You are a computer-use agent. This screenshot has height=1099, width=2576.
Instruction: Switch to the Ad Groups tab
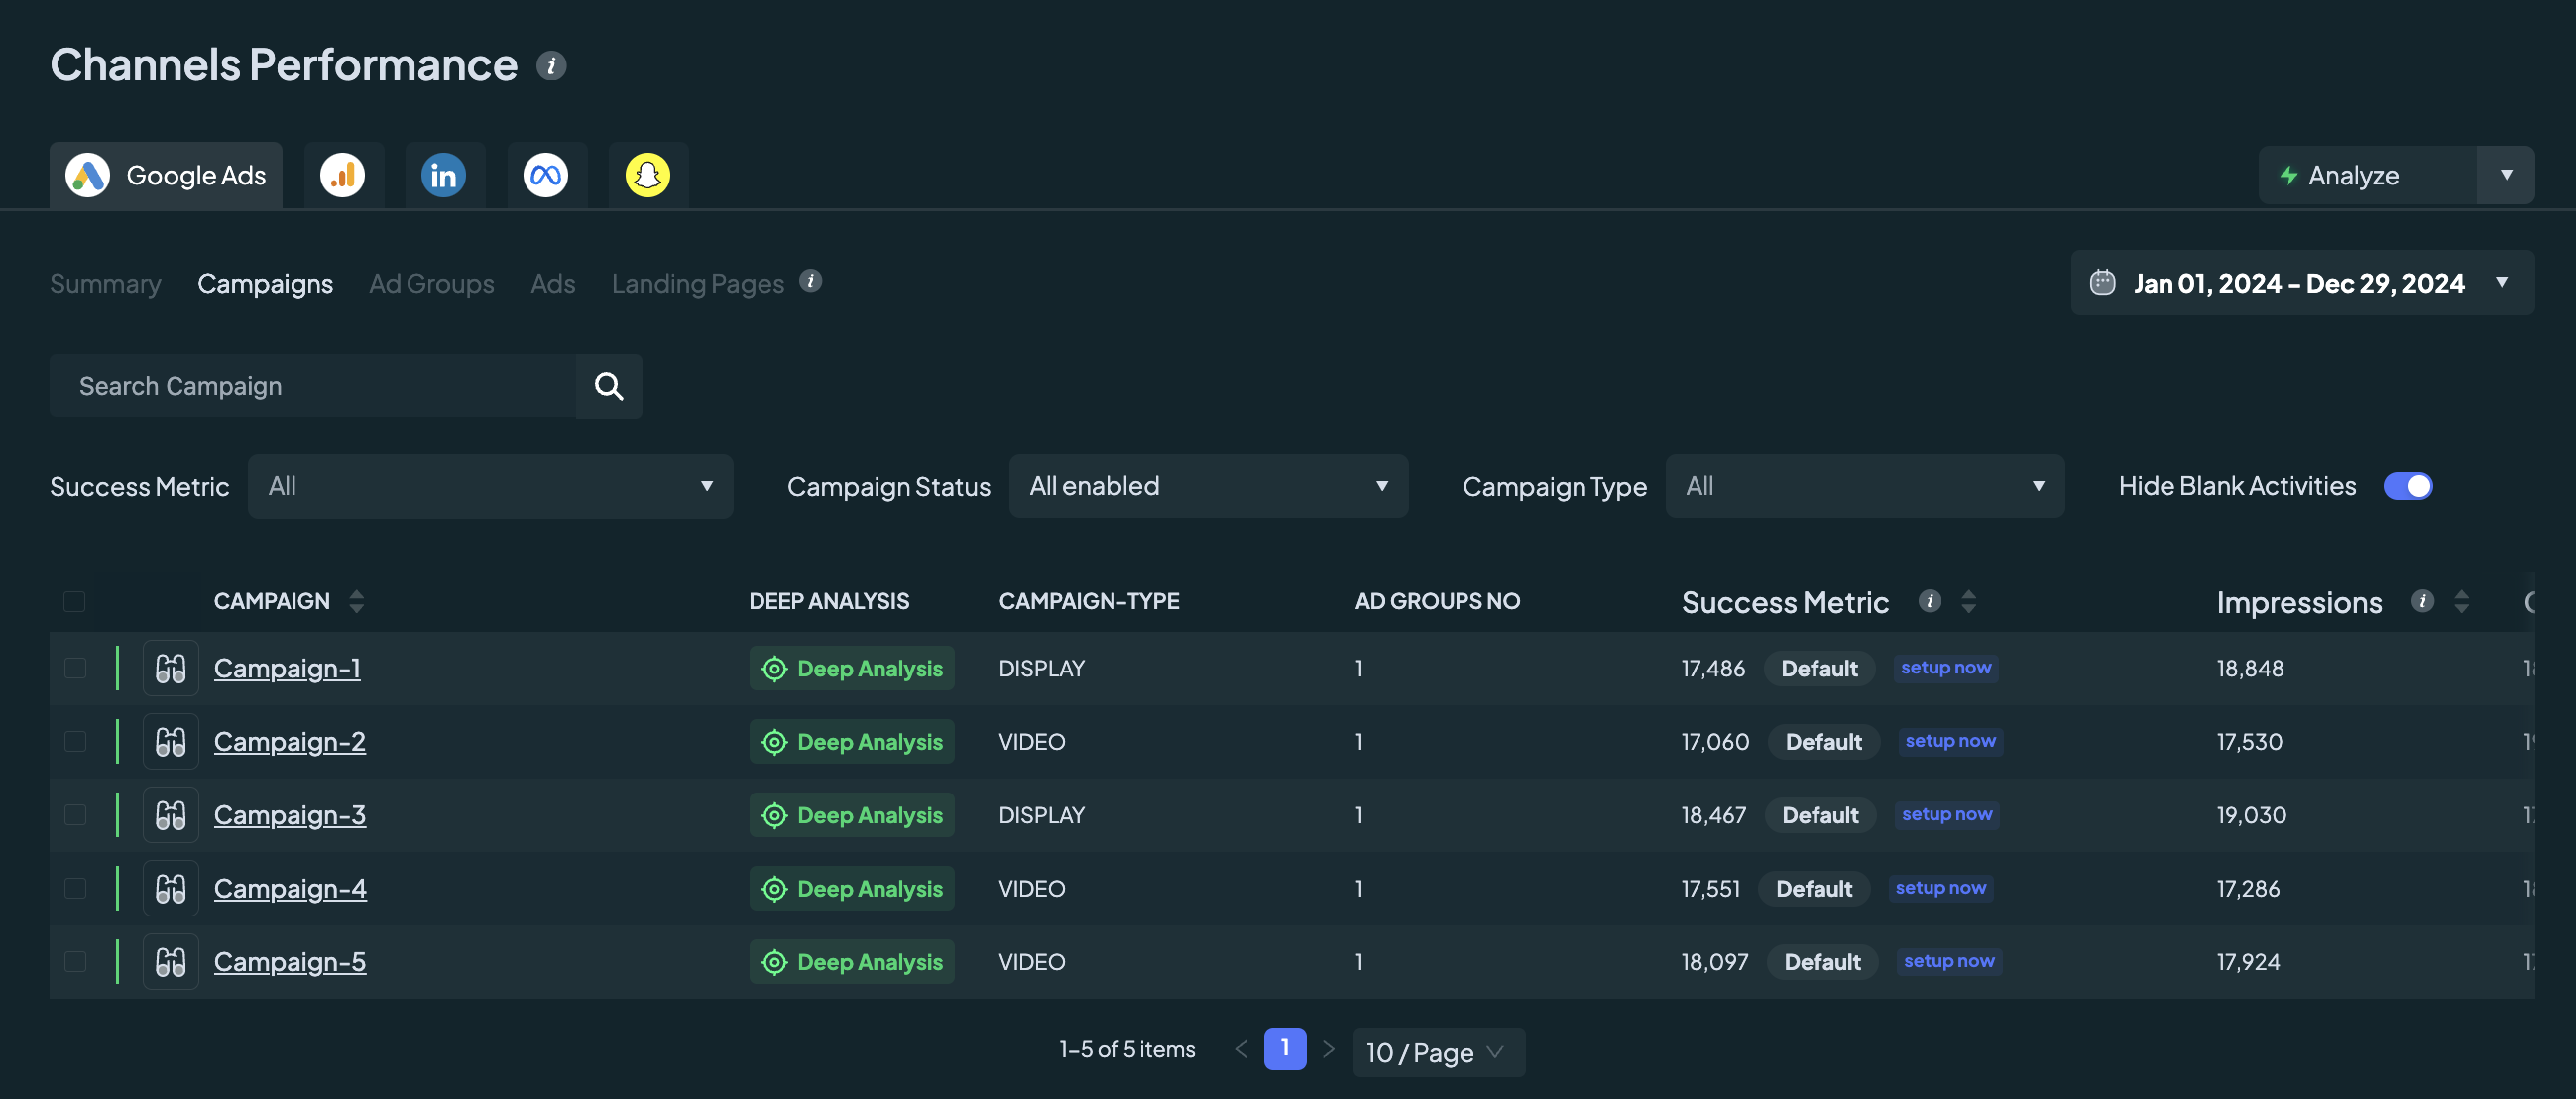(x=432, y=283)
